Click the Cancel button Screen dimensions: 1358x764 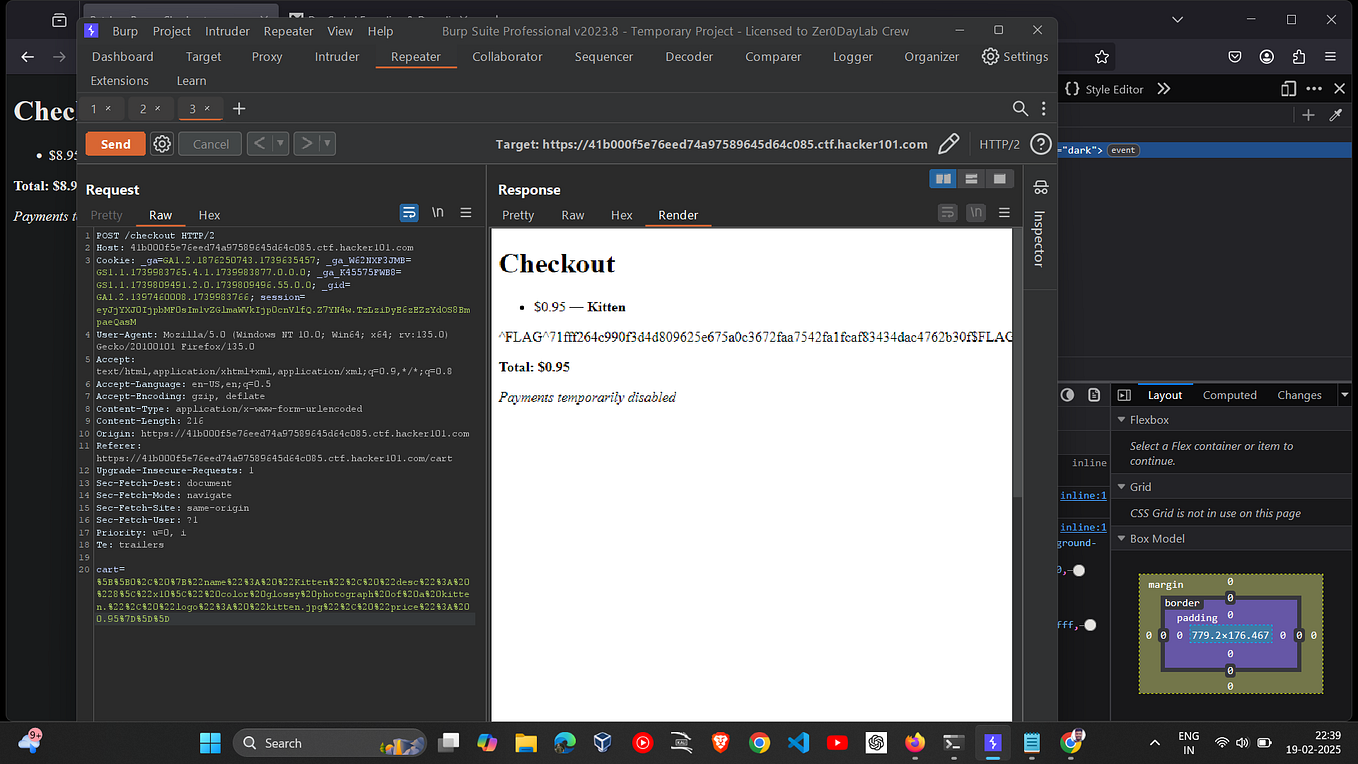click(x=209, y=144)
